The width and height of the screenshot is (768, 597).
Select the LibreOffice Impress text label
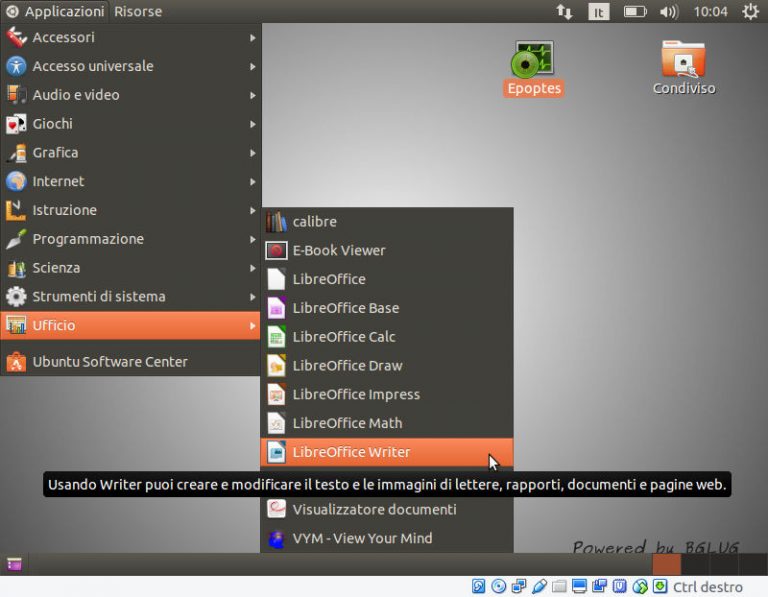[356, 395]
